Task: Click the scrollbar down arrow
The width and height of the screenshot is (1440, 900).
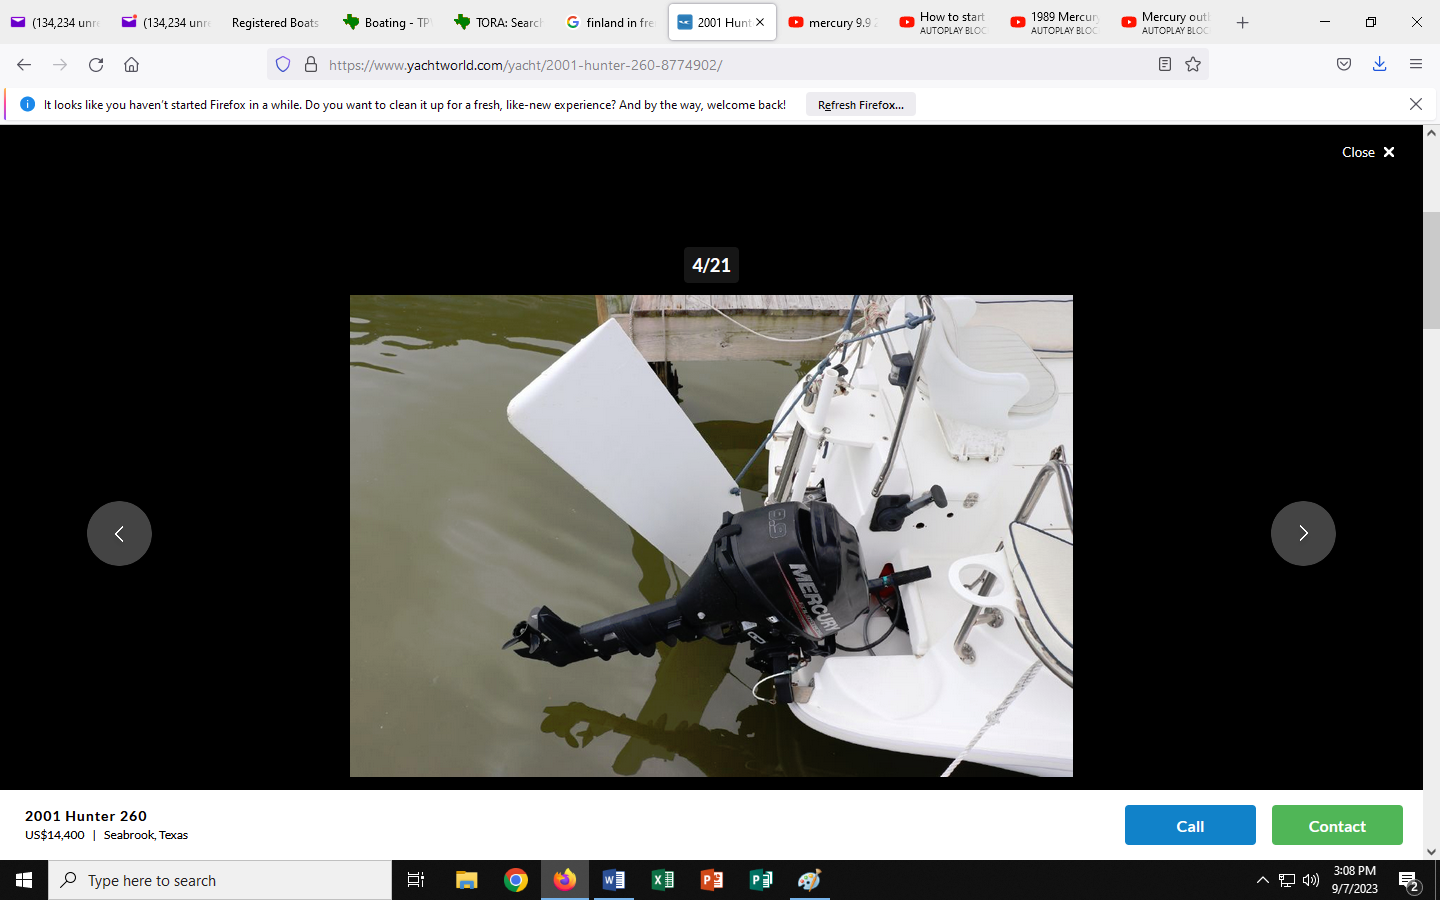Action: pos(1431,851)
